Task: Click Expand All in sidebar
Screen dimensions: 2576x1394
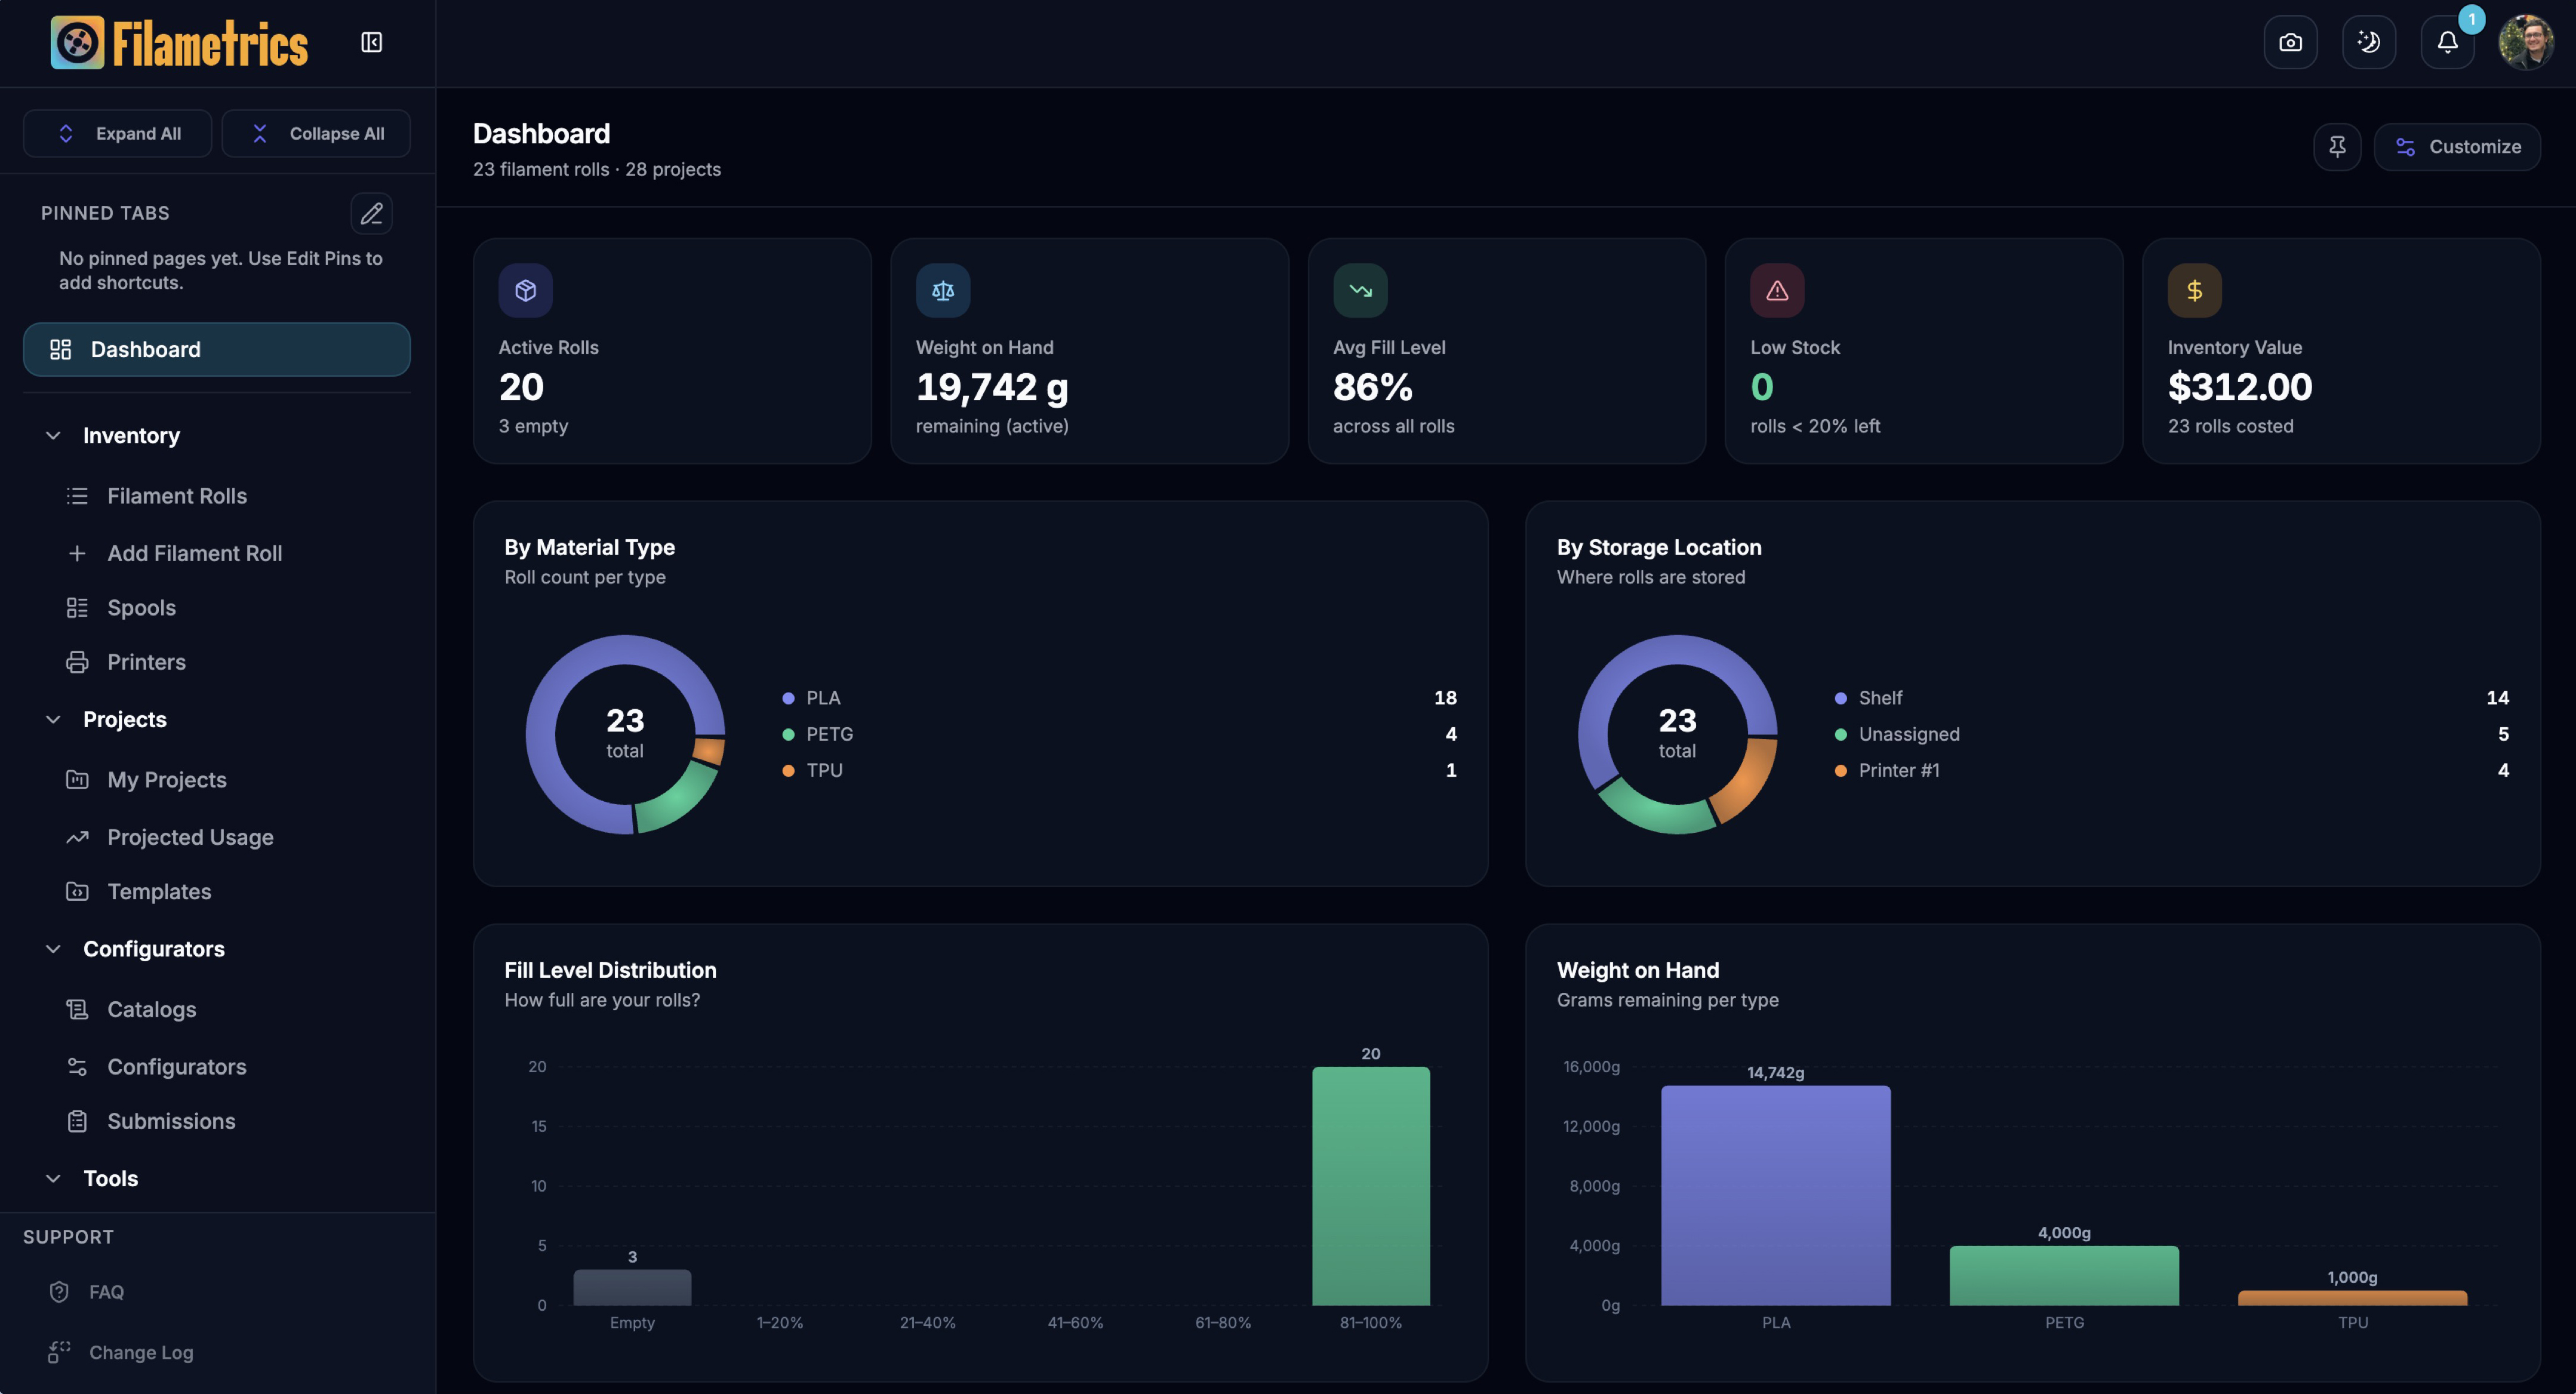Action: coord(117,133)
